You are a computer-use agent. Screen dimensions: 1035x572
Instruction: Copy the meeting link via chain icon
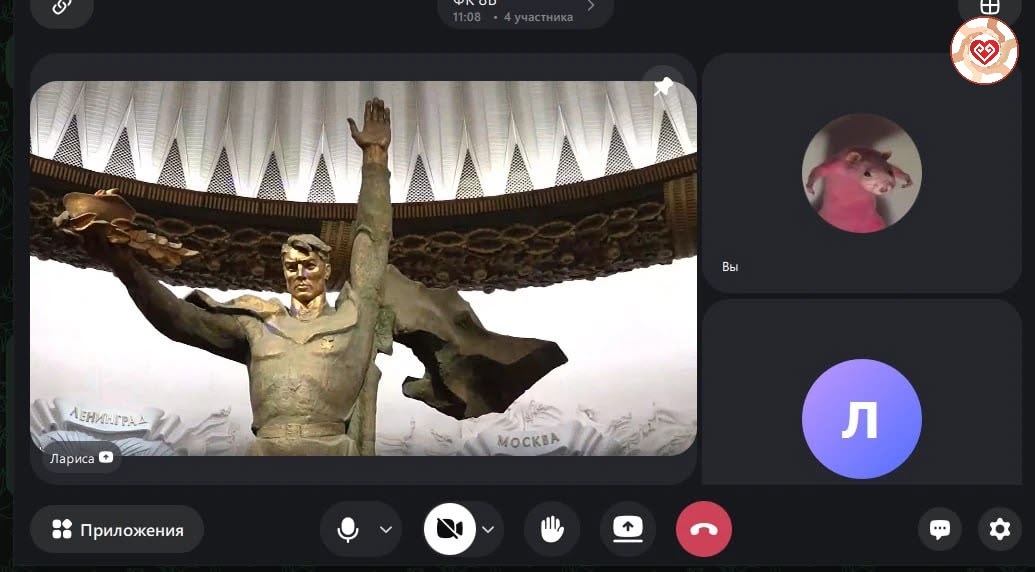(x=62, y=8)
